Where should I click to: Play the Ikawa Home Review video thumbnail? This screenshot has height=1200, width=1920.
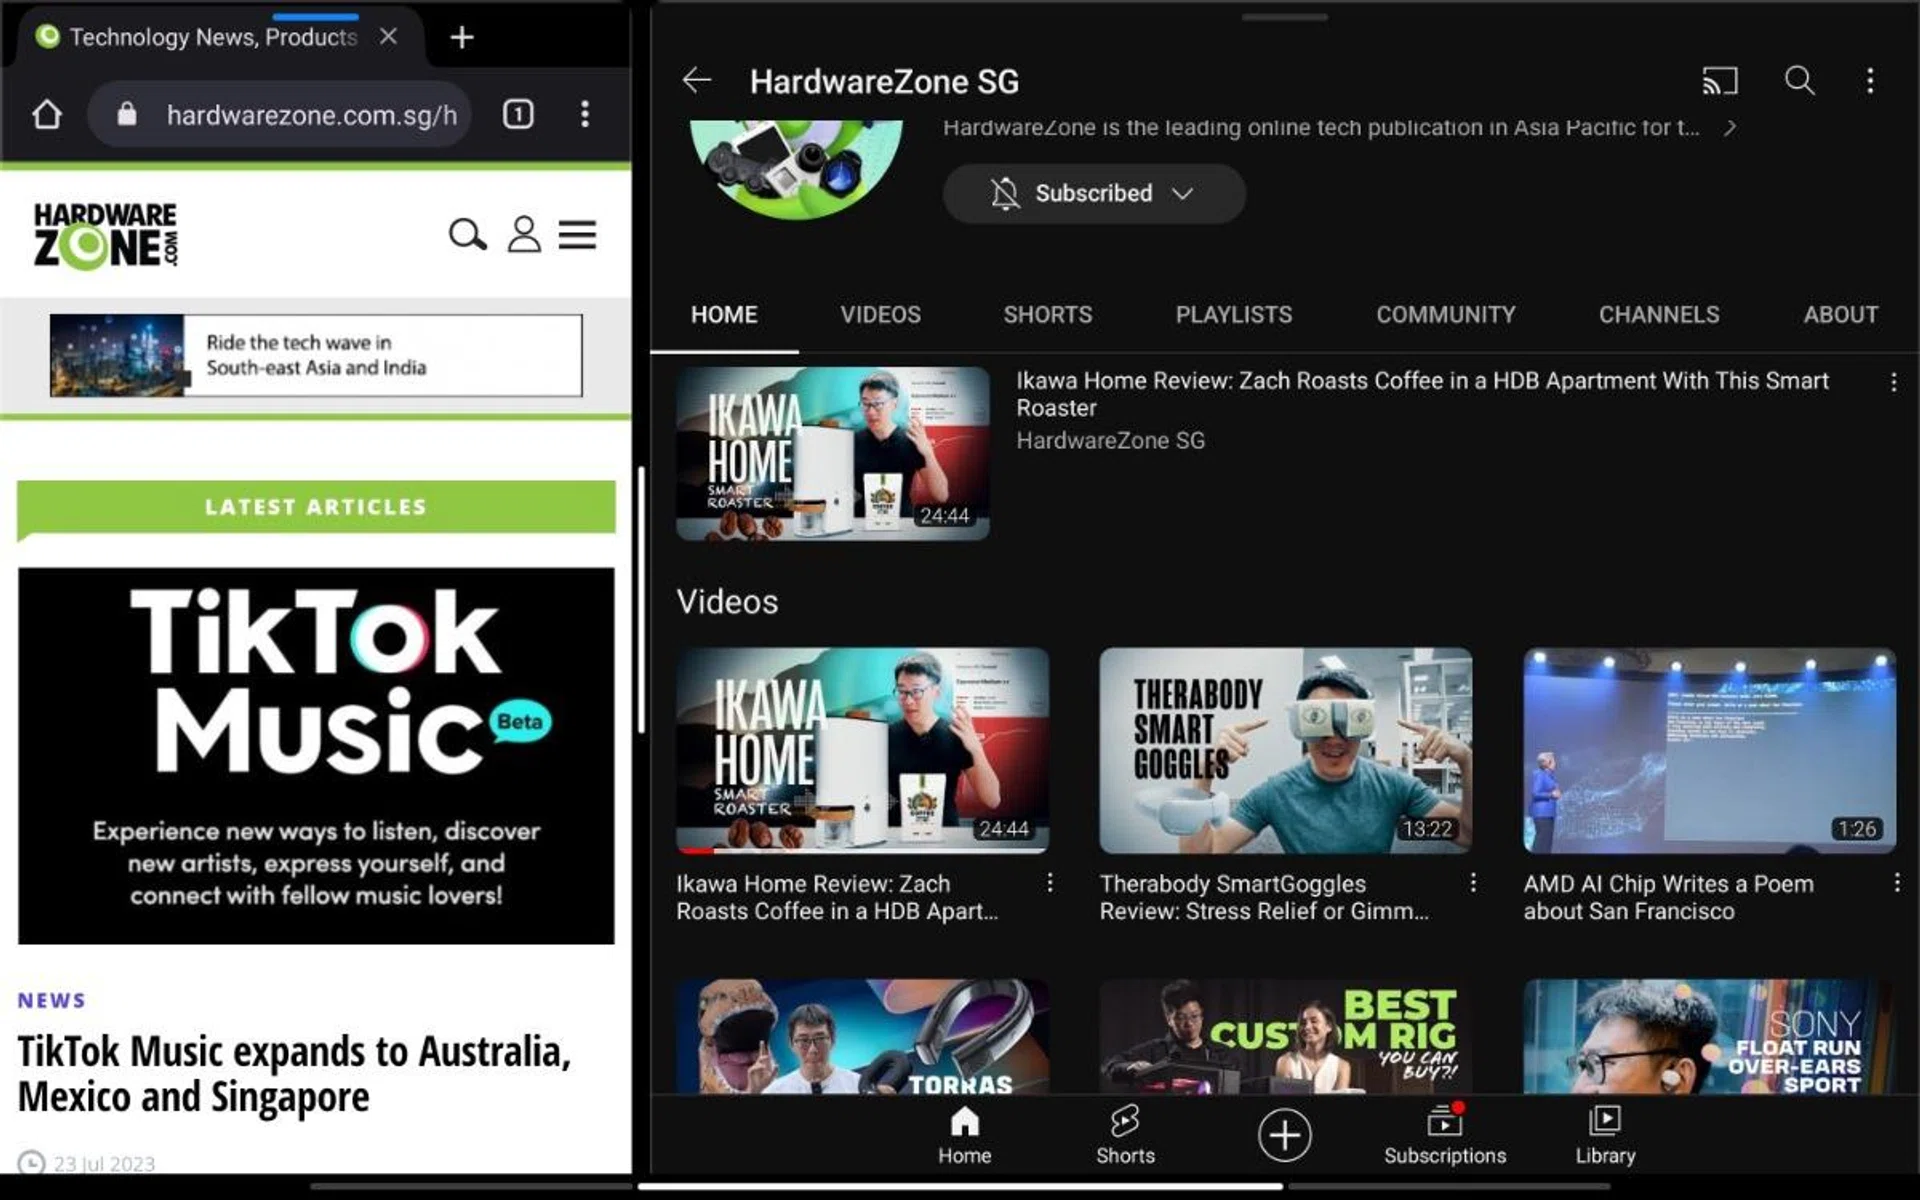(x=832, y=453)
